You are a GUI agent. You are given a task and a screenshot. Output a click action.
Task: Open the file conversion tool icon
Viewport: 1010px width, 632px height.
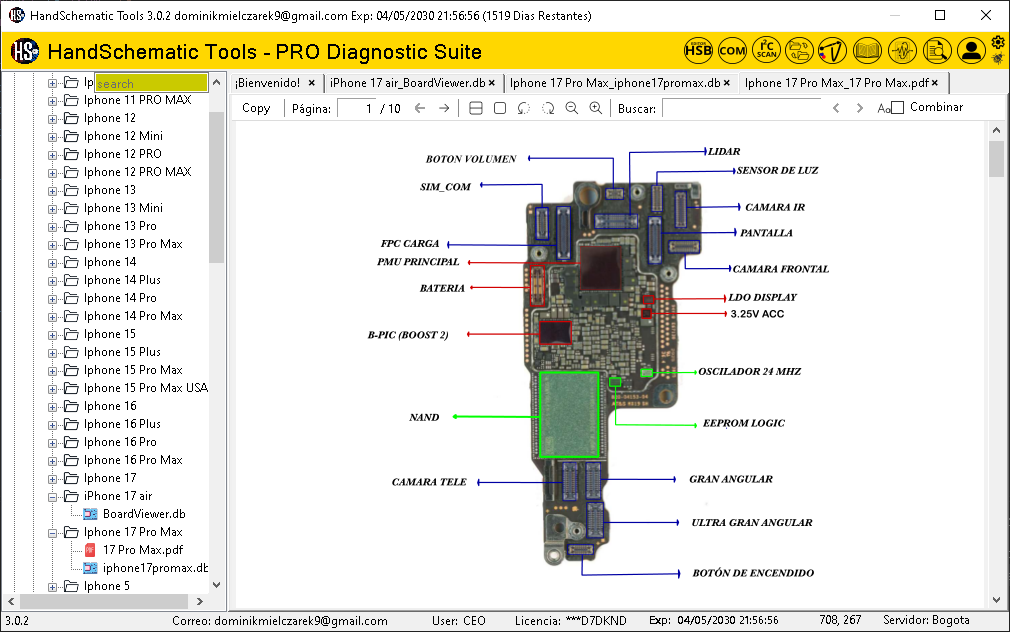[800, 50]
